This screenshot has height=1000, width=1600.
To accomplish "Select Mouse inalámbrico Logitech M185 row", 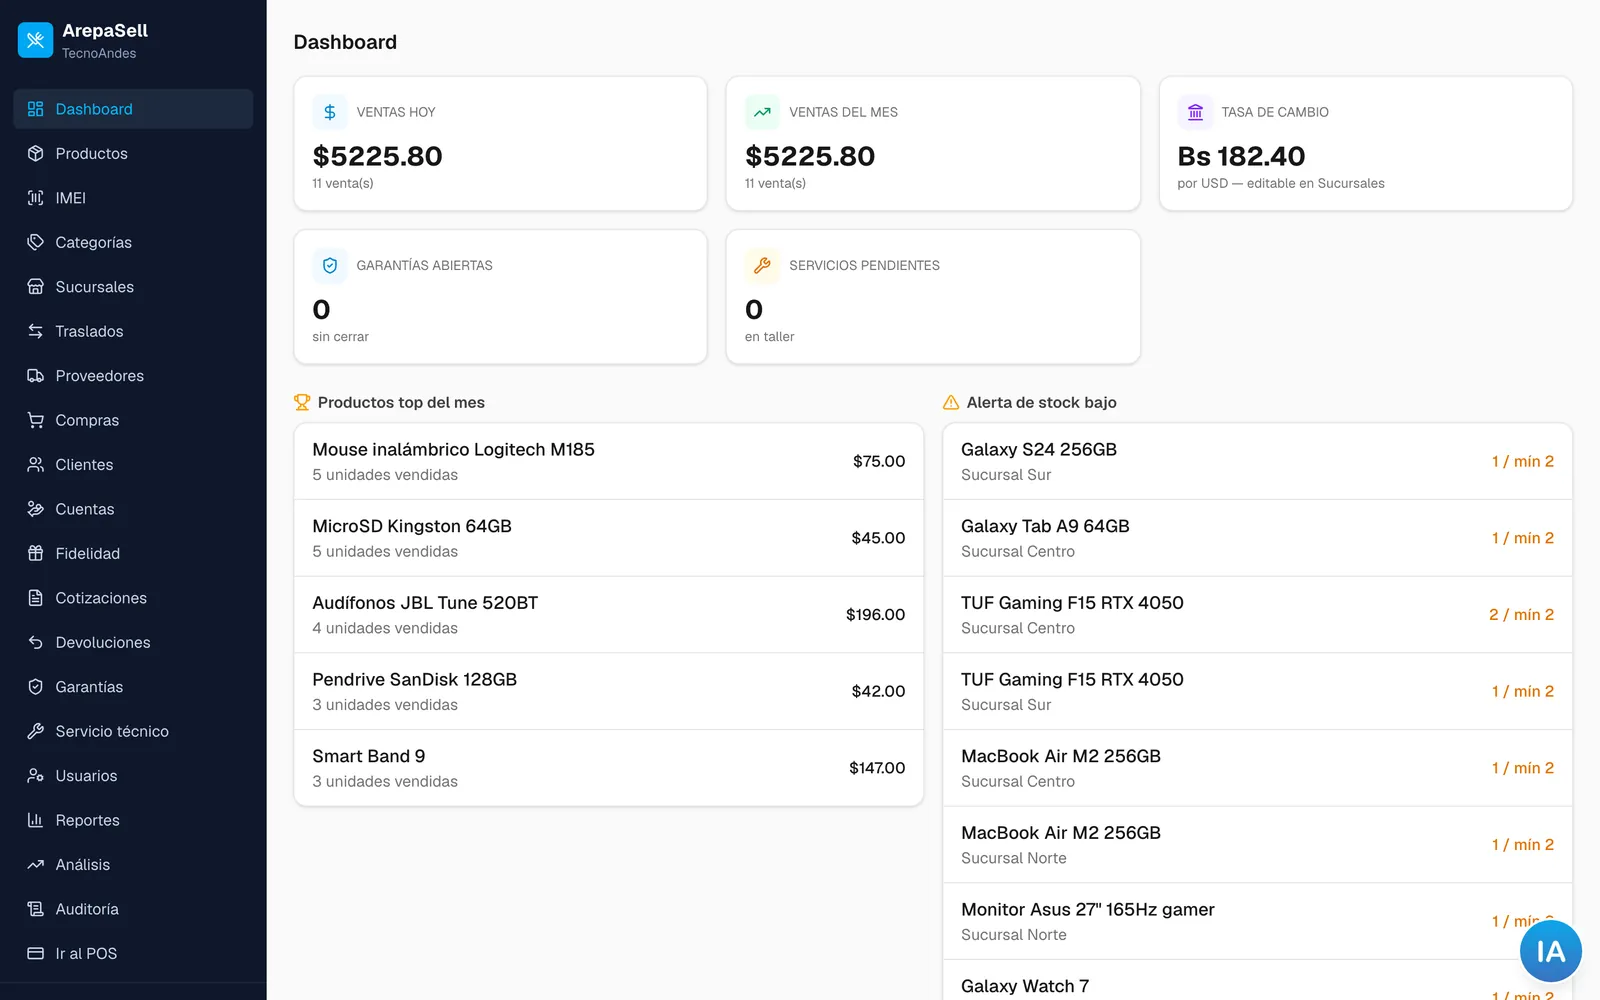I will coord(608,461).
